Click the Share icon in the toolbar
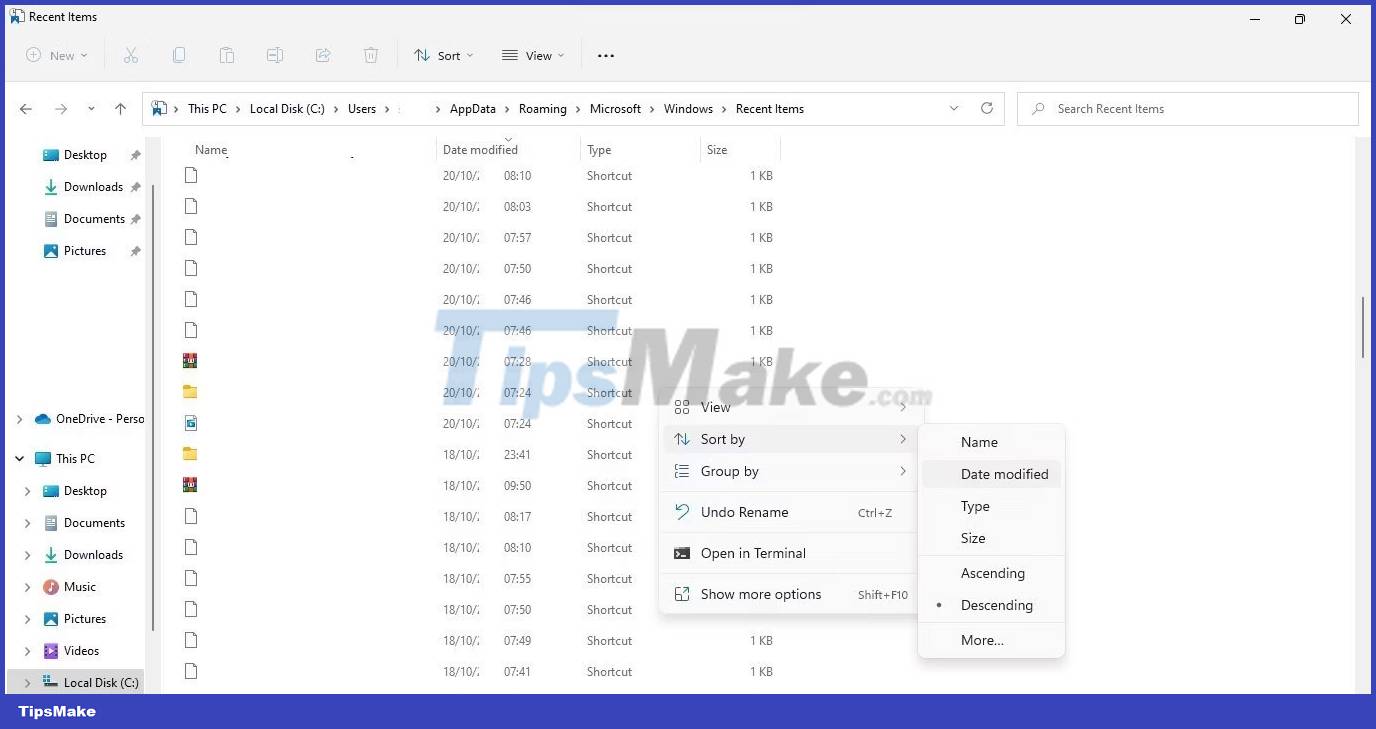Screen dimensions: 1376x729 [x=322, y=55]
